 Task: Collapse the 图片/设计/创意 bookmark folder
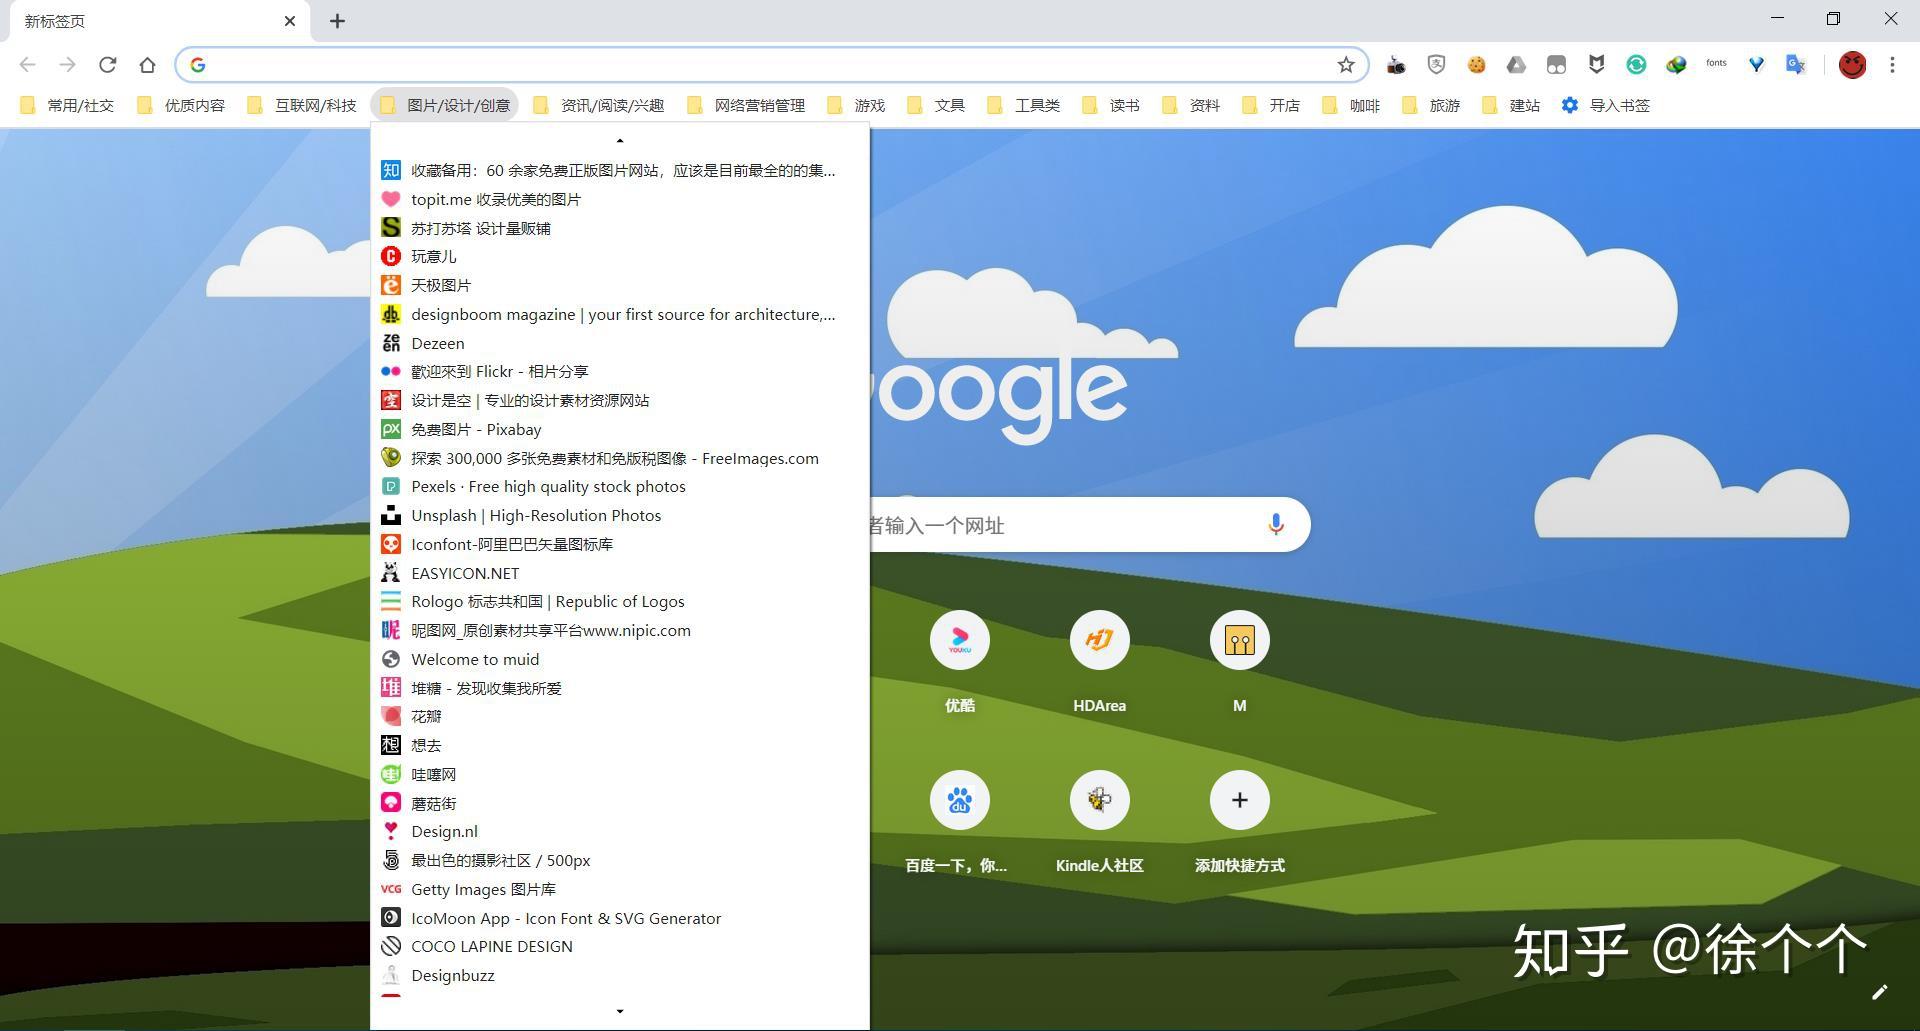tap(445, 105)
